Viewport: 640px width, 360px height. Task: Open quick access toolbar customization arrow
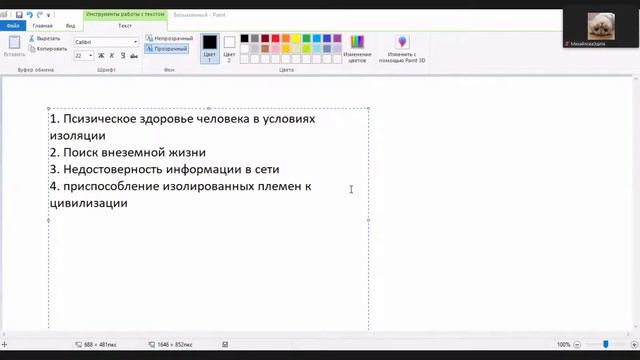[49, 15]
